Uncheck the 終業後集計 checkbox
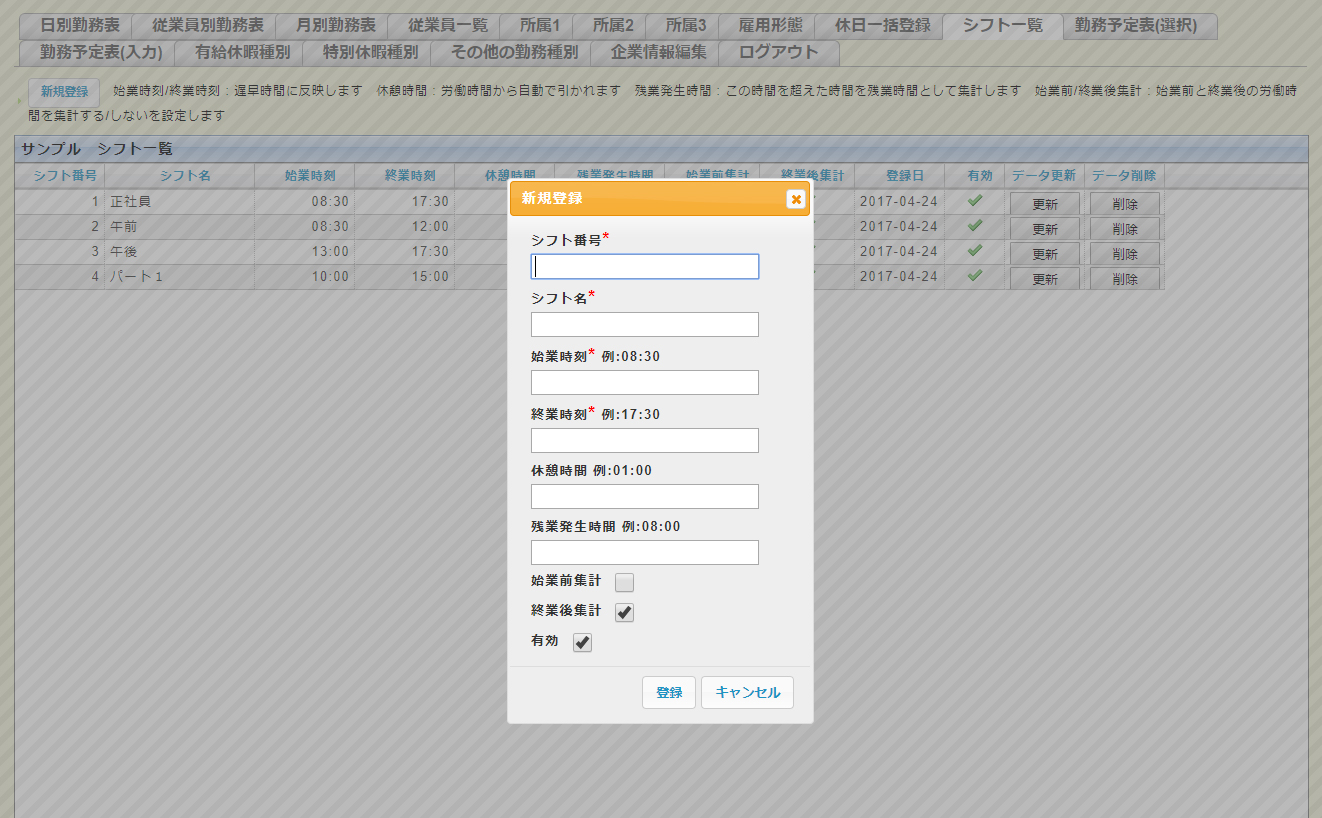The height and width of the screenshot is (818, 1322). [624, 613]
